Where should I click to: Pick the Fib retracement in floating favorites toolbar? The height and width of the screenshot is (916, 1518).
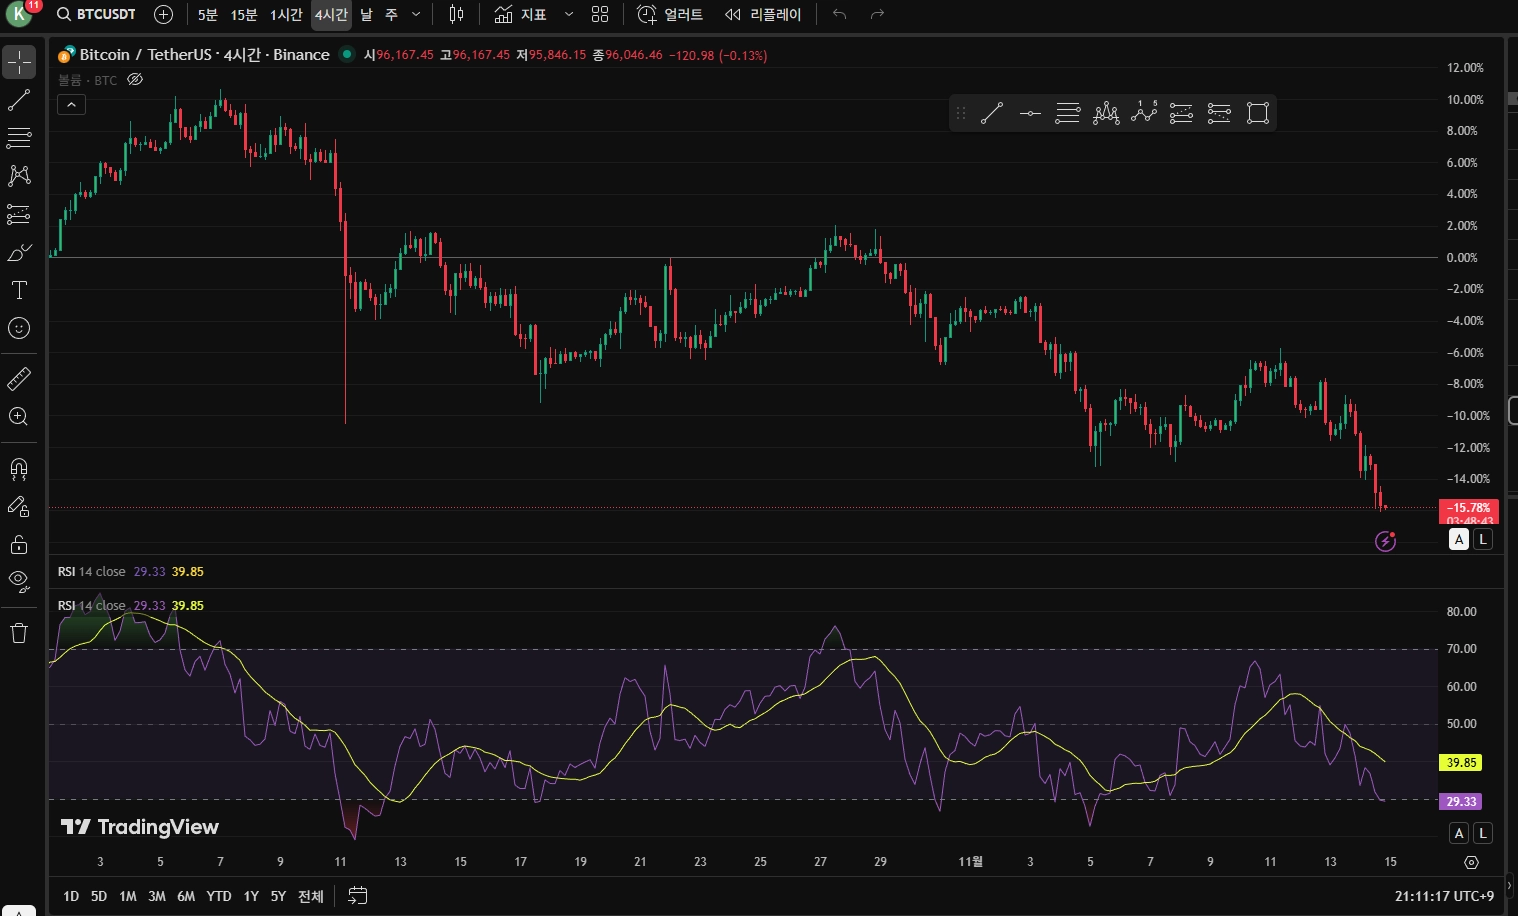1068,113
